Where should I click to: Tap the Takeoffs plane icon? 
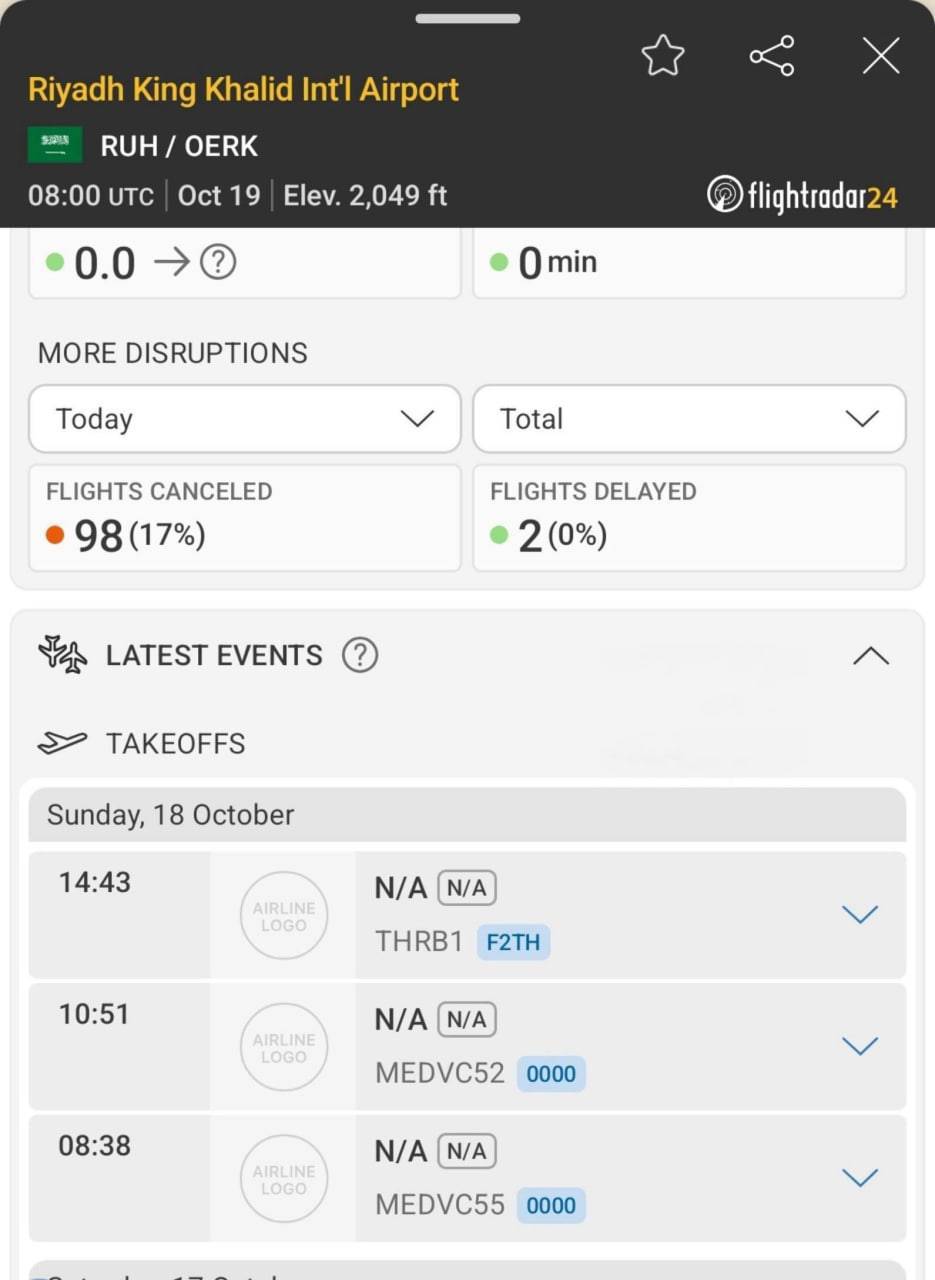point(62,743)
